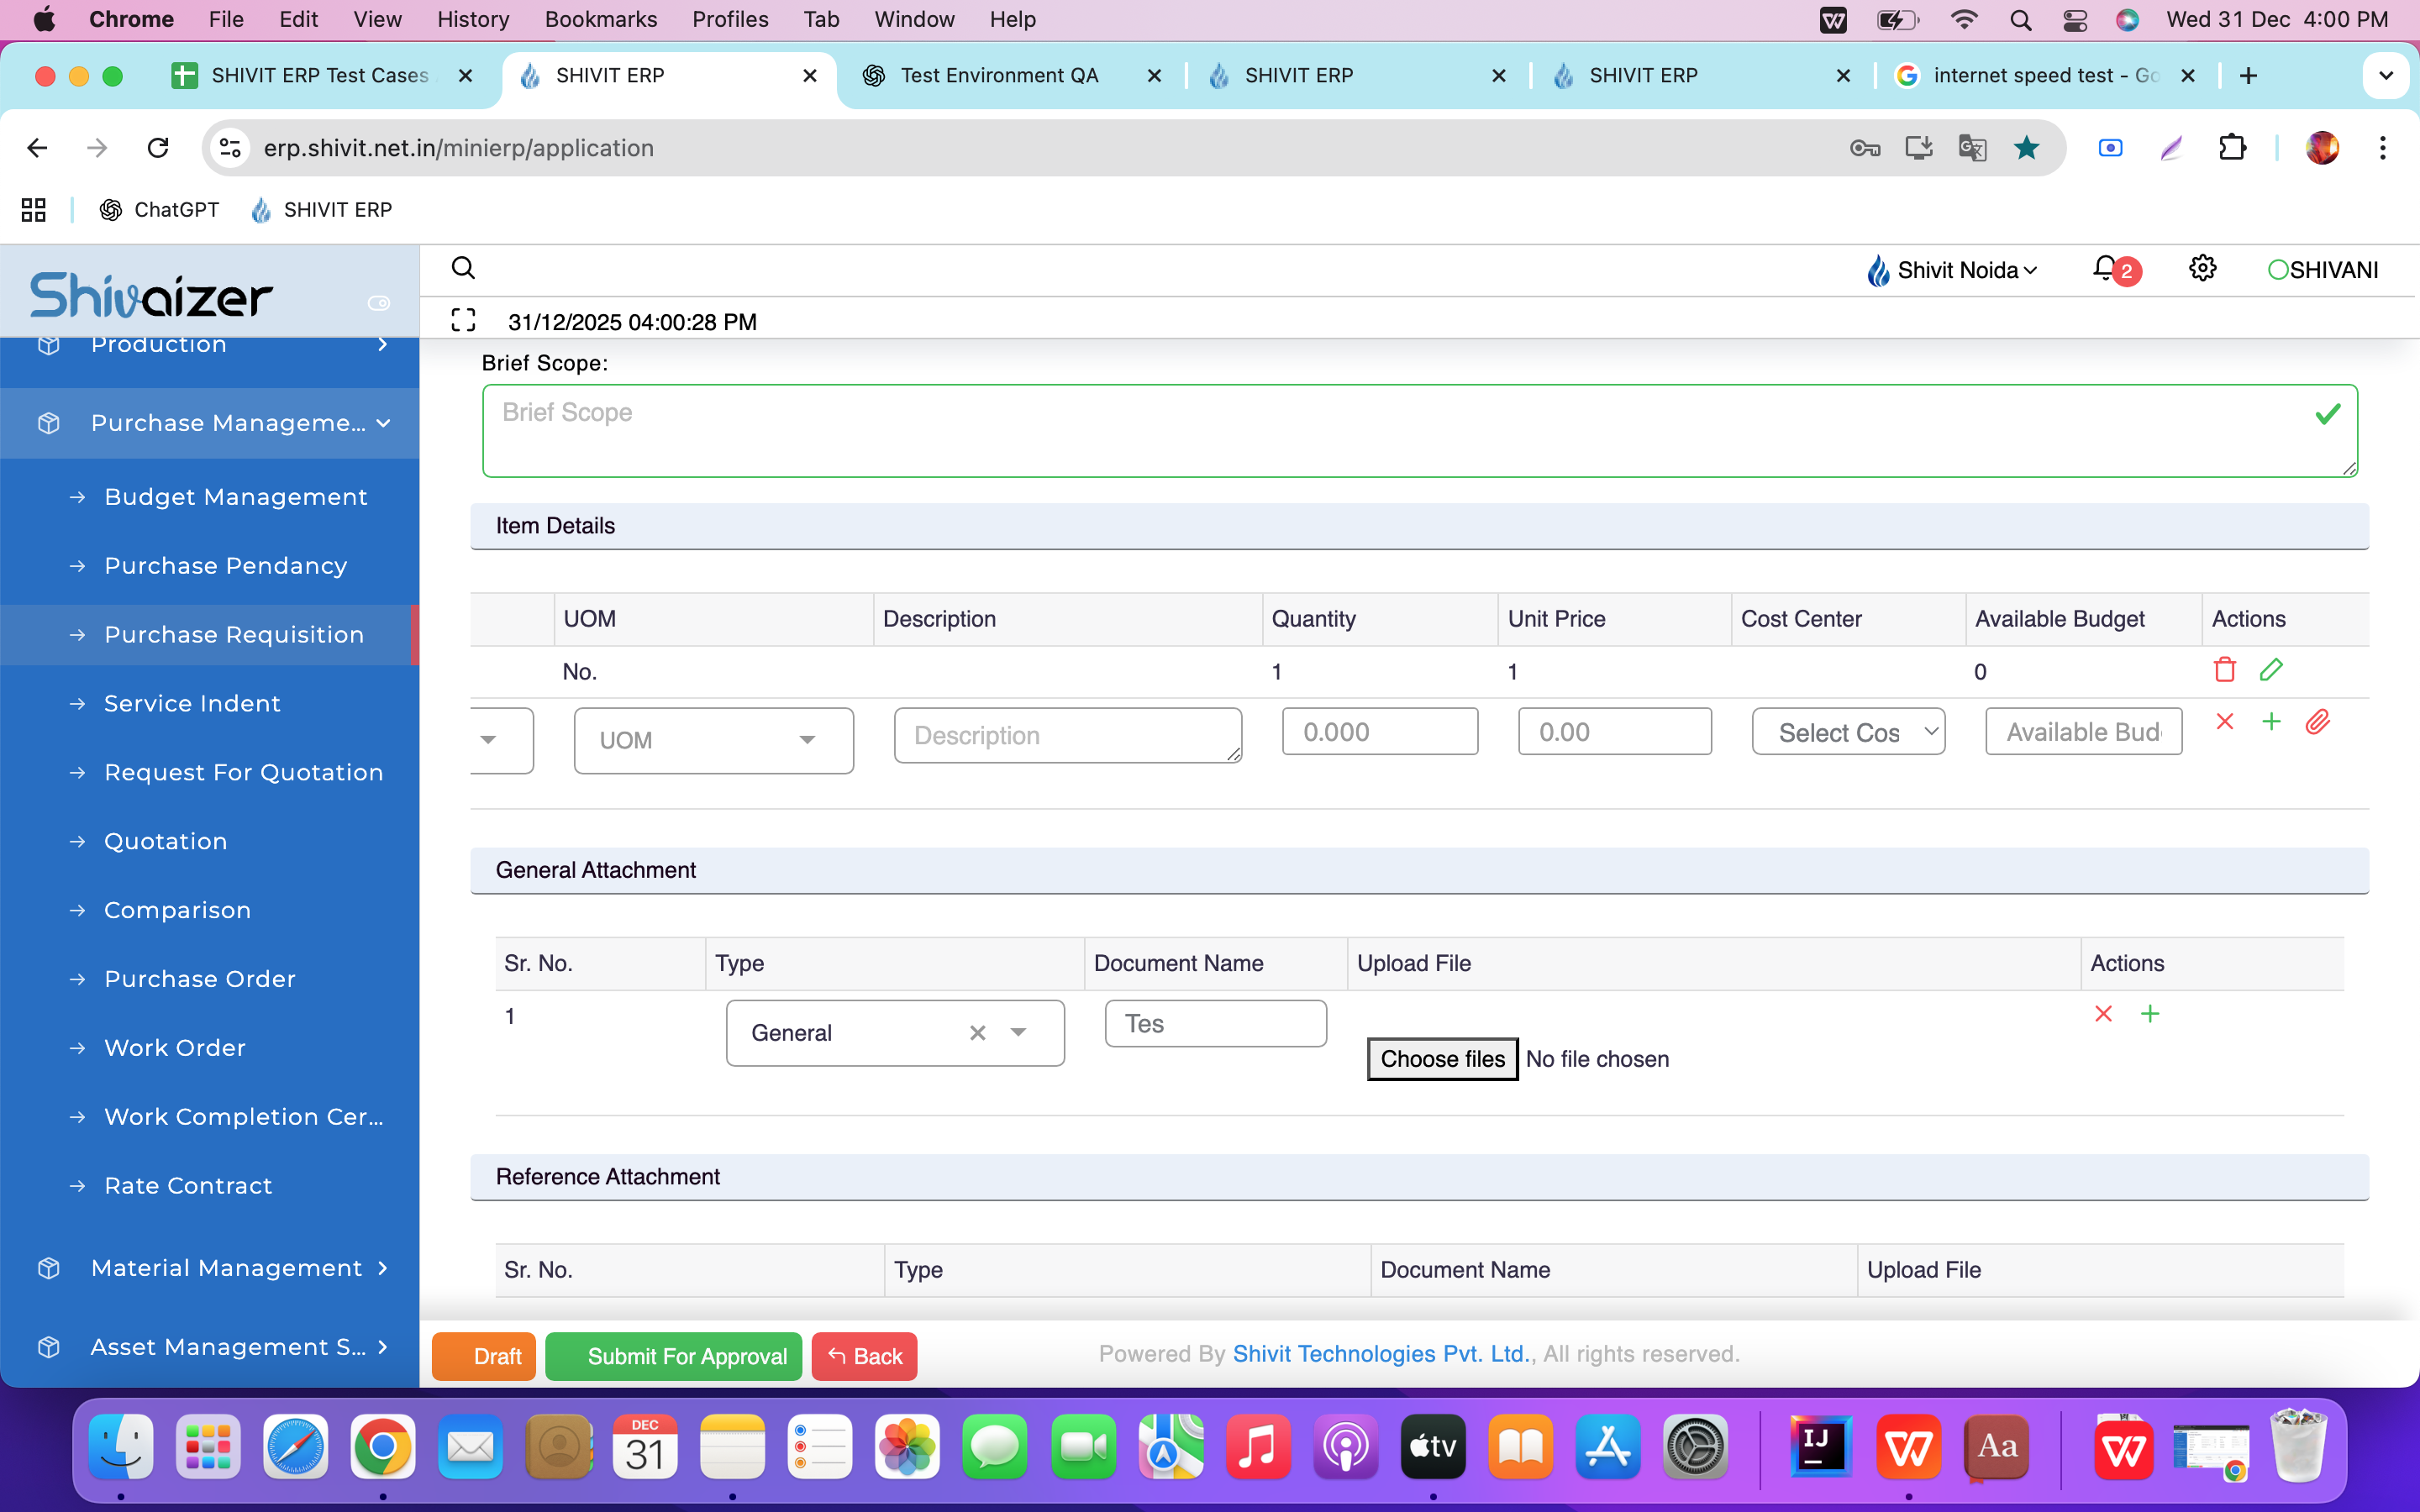Open the notifications bell icon
Viewport: 2420px width, 1512px height.
pyautogui.click(x=2106, y=269)
